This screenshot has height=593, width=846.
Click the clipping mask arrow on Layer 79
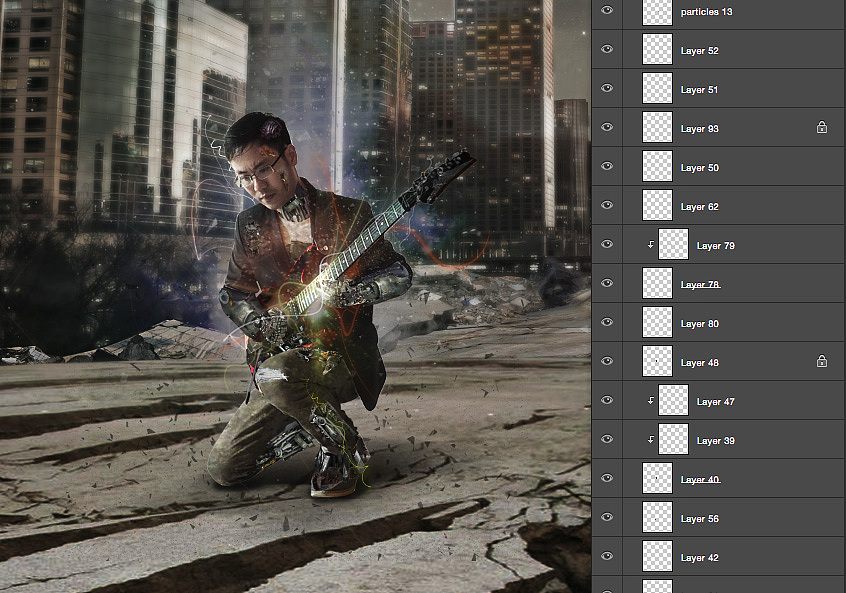pos(651,244)
